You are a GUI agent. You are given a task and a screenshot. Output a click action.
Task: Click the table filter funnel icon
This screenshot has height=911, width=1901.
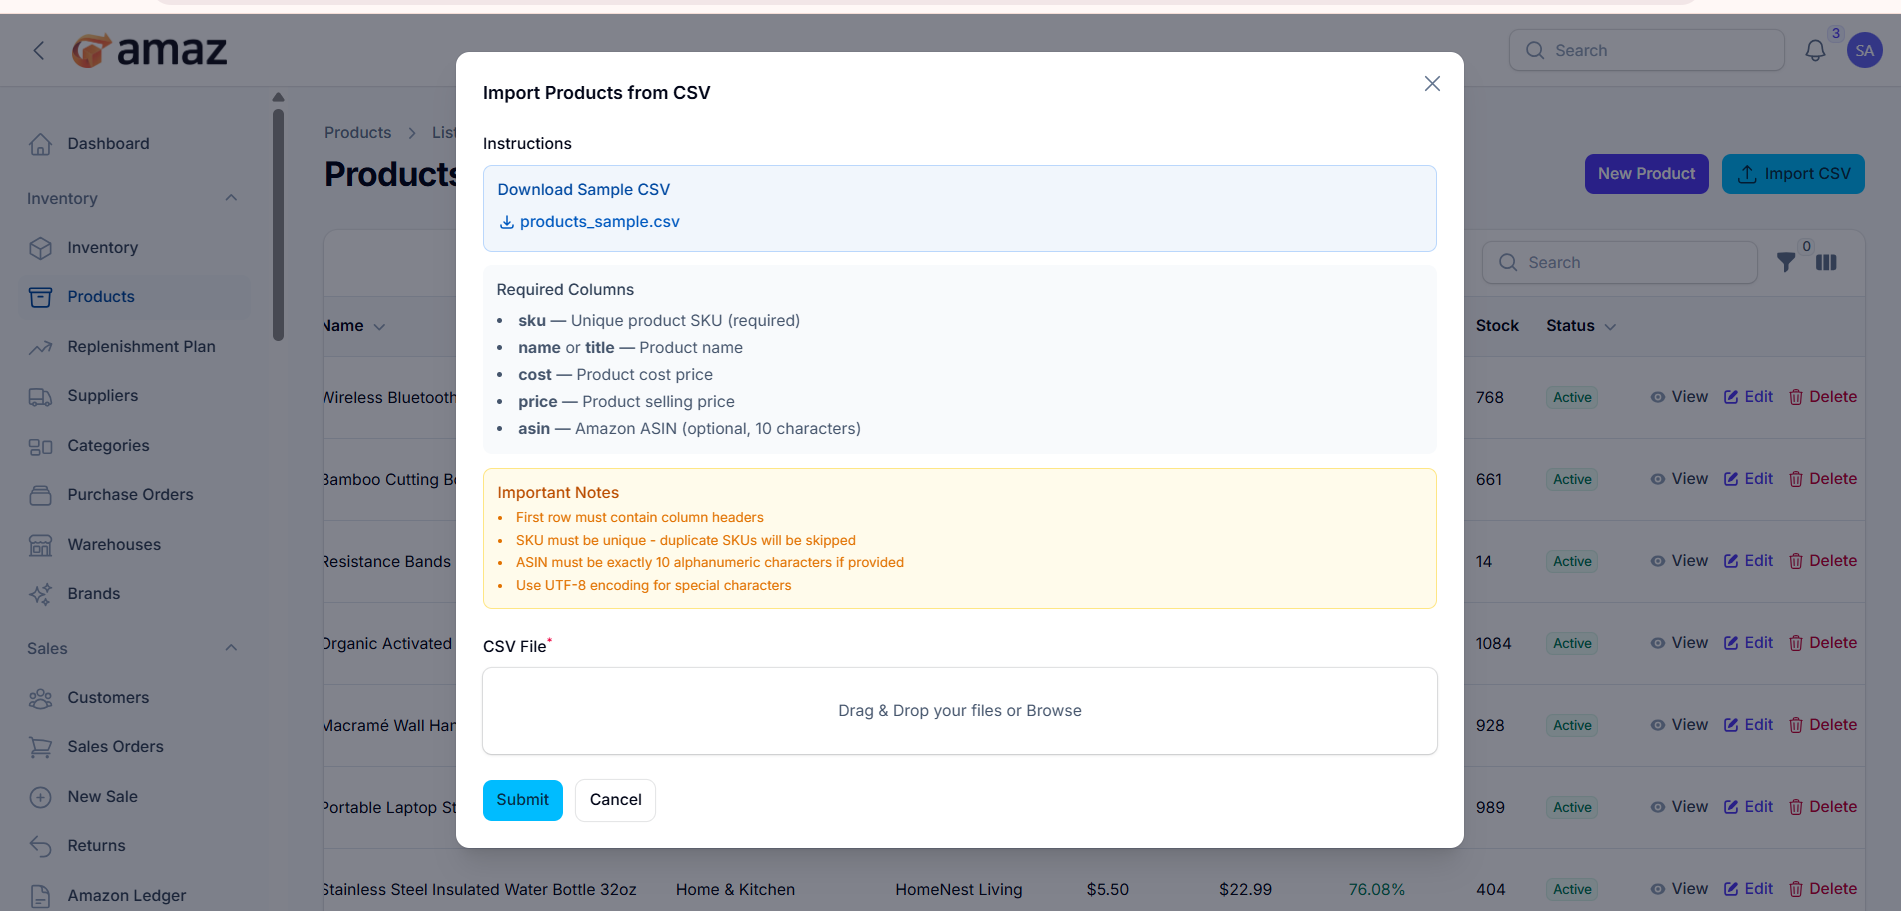tap(1785, 262)
